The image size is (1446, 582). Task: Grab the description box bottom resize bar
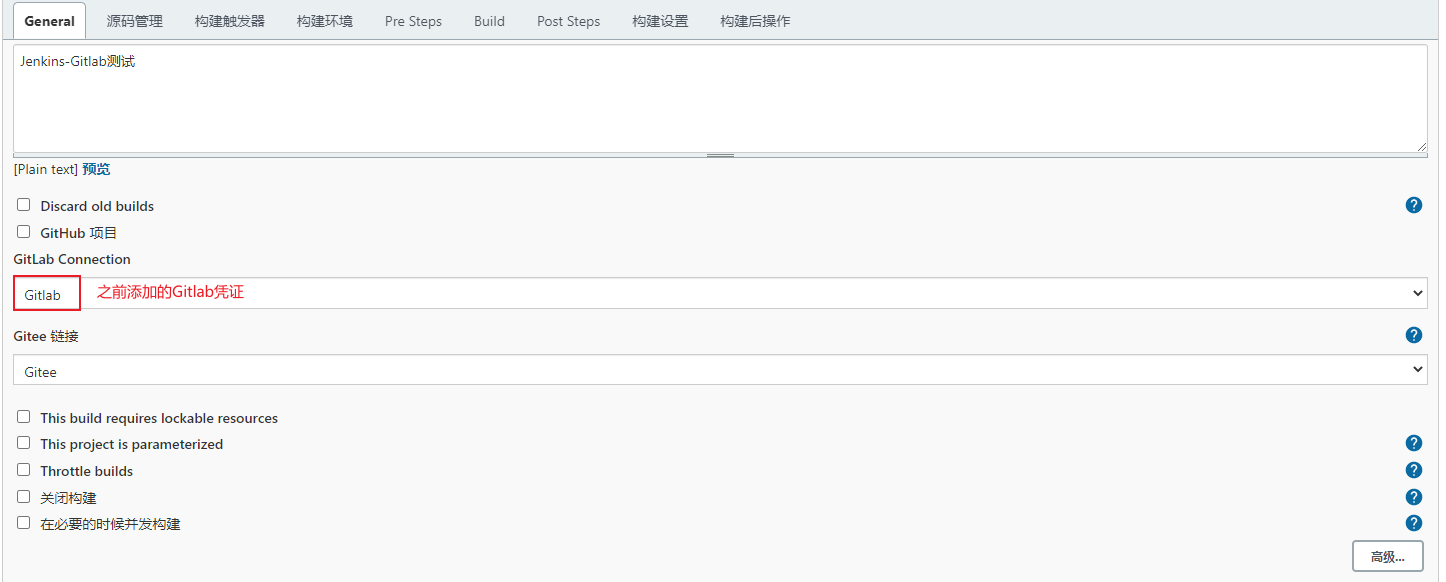(x=720, y=156)
